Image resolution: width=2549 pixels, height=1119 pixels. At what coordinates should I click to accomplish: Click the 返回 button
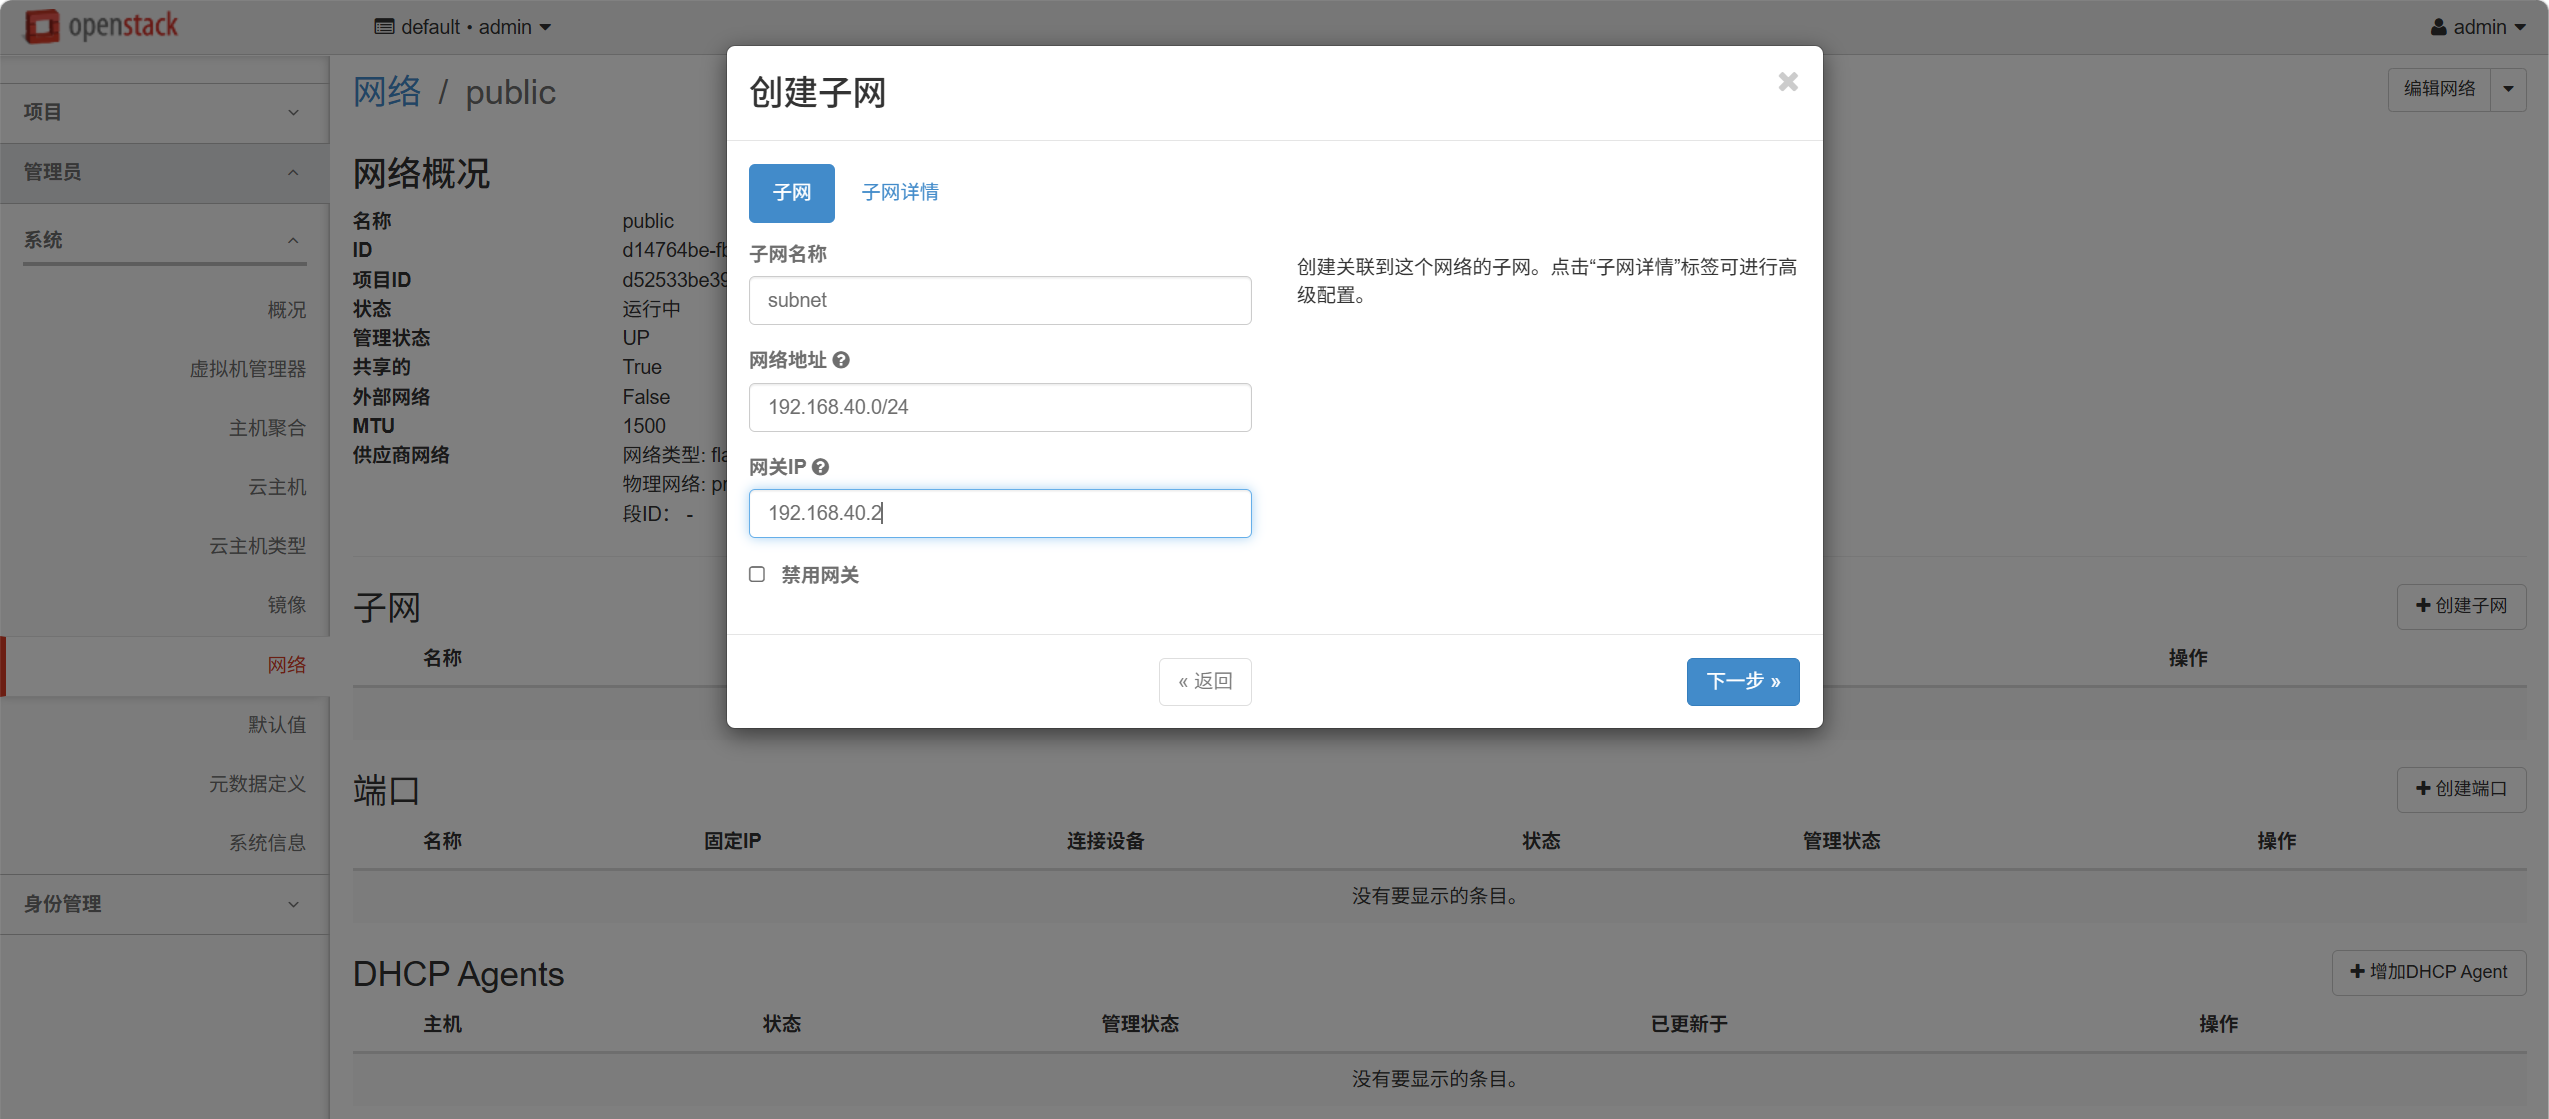click(1205, 682)
